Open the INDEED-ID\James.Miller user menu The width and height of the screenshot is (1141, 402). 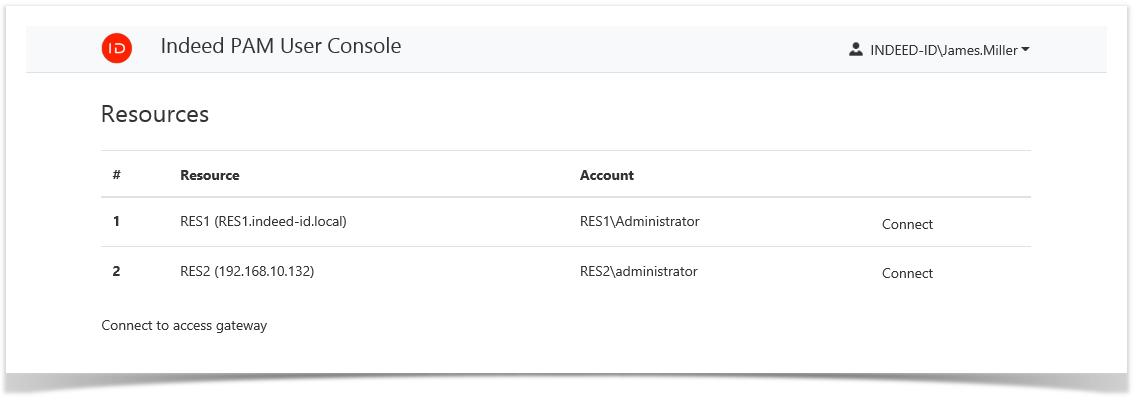pyautogui.click(x=940, y=49)
